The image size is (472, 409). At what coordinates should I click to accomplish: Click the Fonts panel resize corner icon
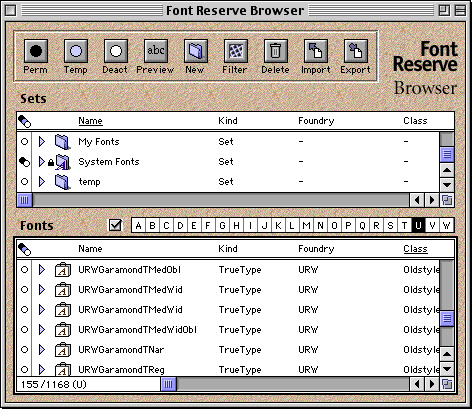pyautogui.click(x=447, y=384)
